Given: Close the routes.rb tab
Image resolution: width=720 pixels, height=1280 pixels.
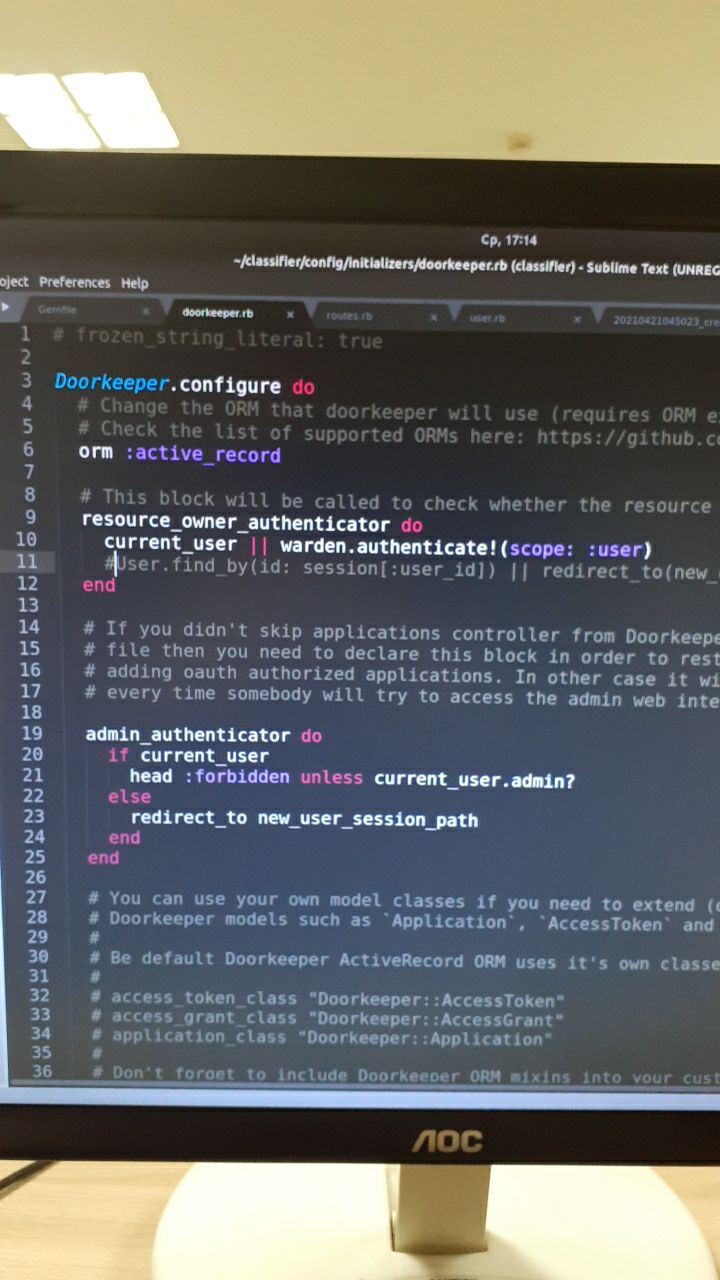Looking at the screenshot, I should [434, 317].
